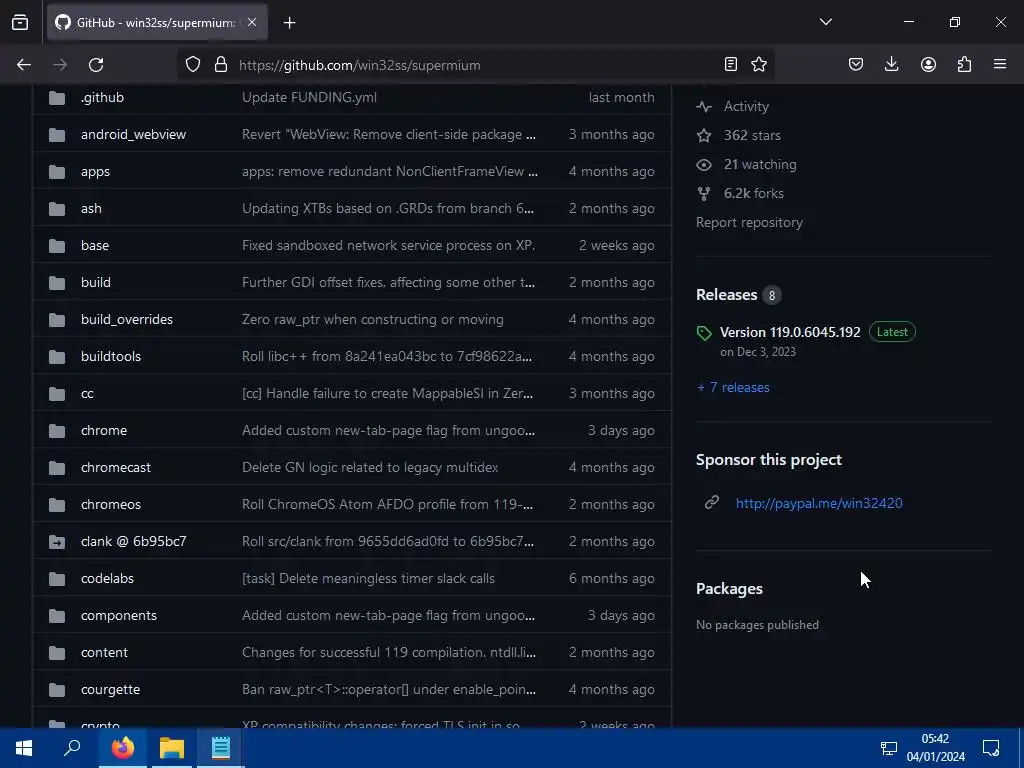The height and width of the screenshot is (768, 1024).
Task: Open the Firefox downloads icon
Action: tap(891, 64)
